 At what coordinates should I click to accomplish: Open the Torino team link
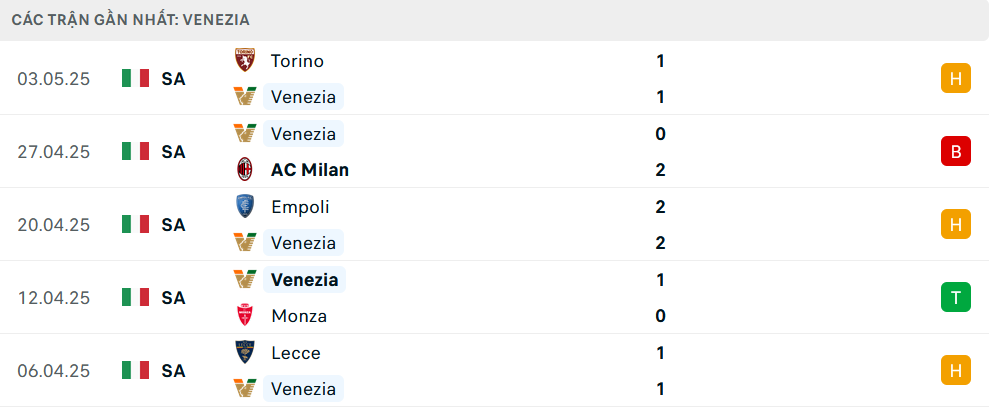pyautogui.click(x=297, y=61)
